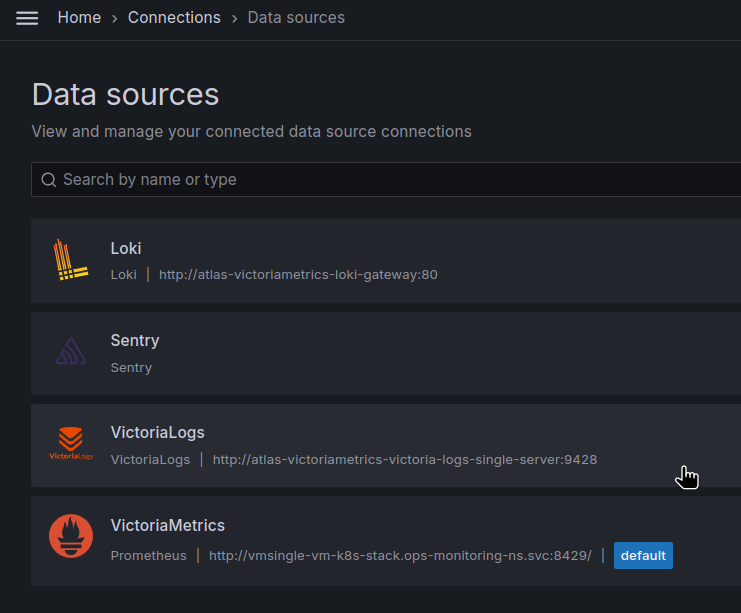Open the Sentry data source title
The height and width of the screenshot is (613, 741).
point(135,340)
